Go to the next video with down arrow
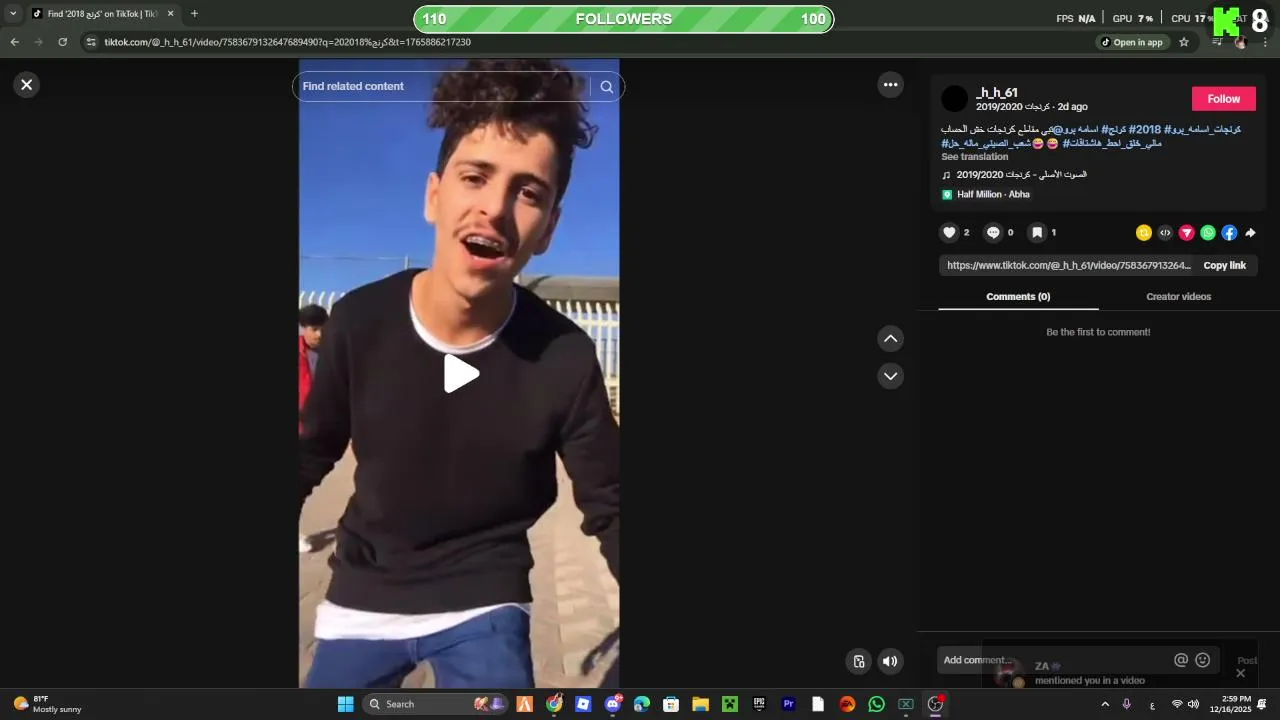Viewport: 1280px width, 720px height. point(890,376)
